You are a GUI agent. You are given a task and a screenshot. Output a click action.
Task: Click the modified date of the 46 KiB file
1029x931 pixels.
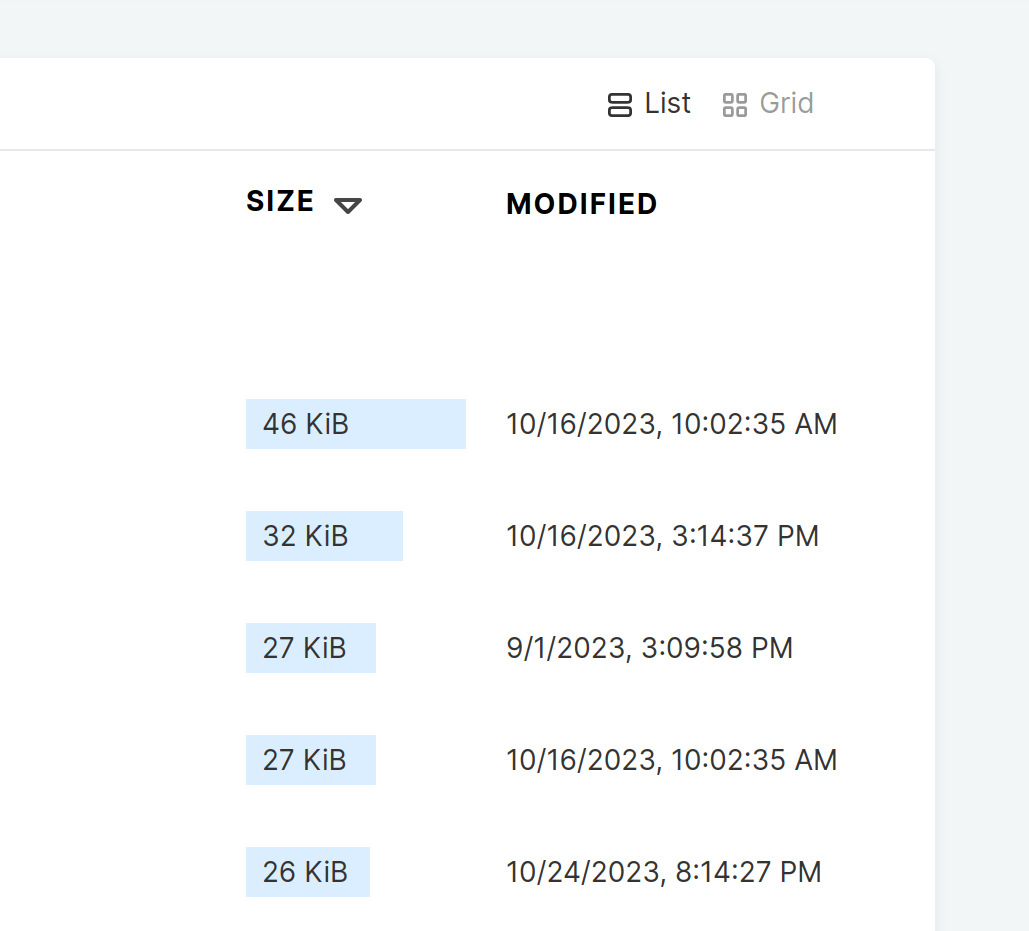pyautogui.click(x=672, y=424)
